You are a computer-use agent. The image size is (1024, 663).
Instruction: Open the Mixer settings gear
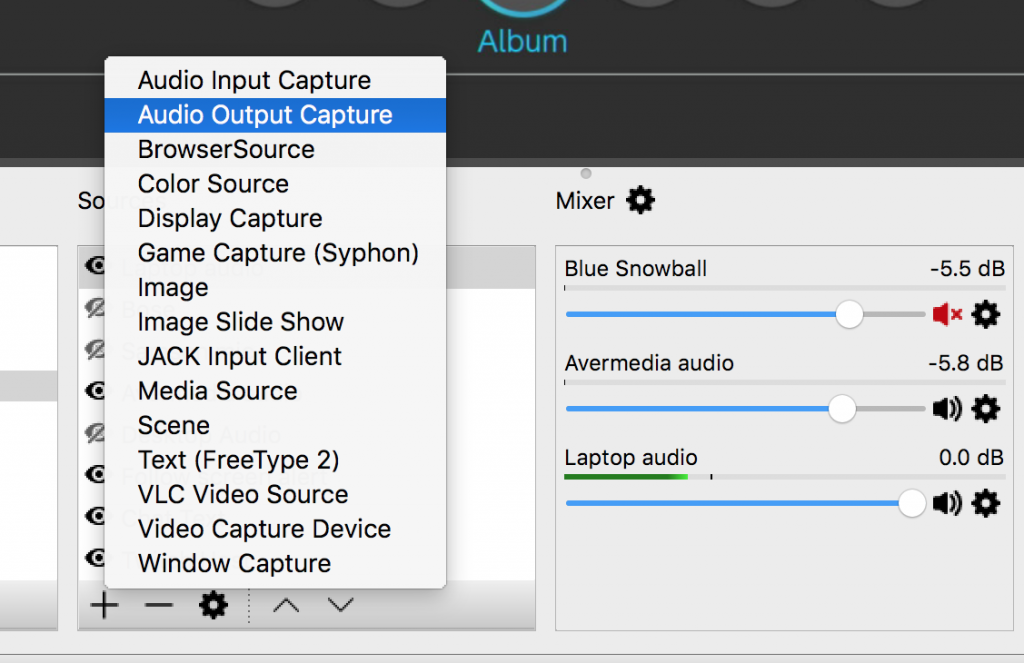pos(640,200)
